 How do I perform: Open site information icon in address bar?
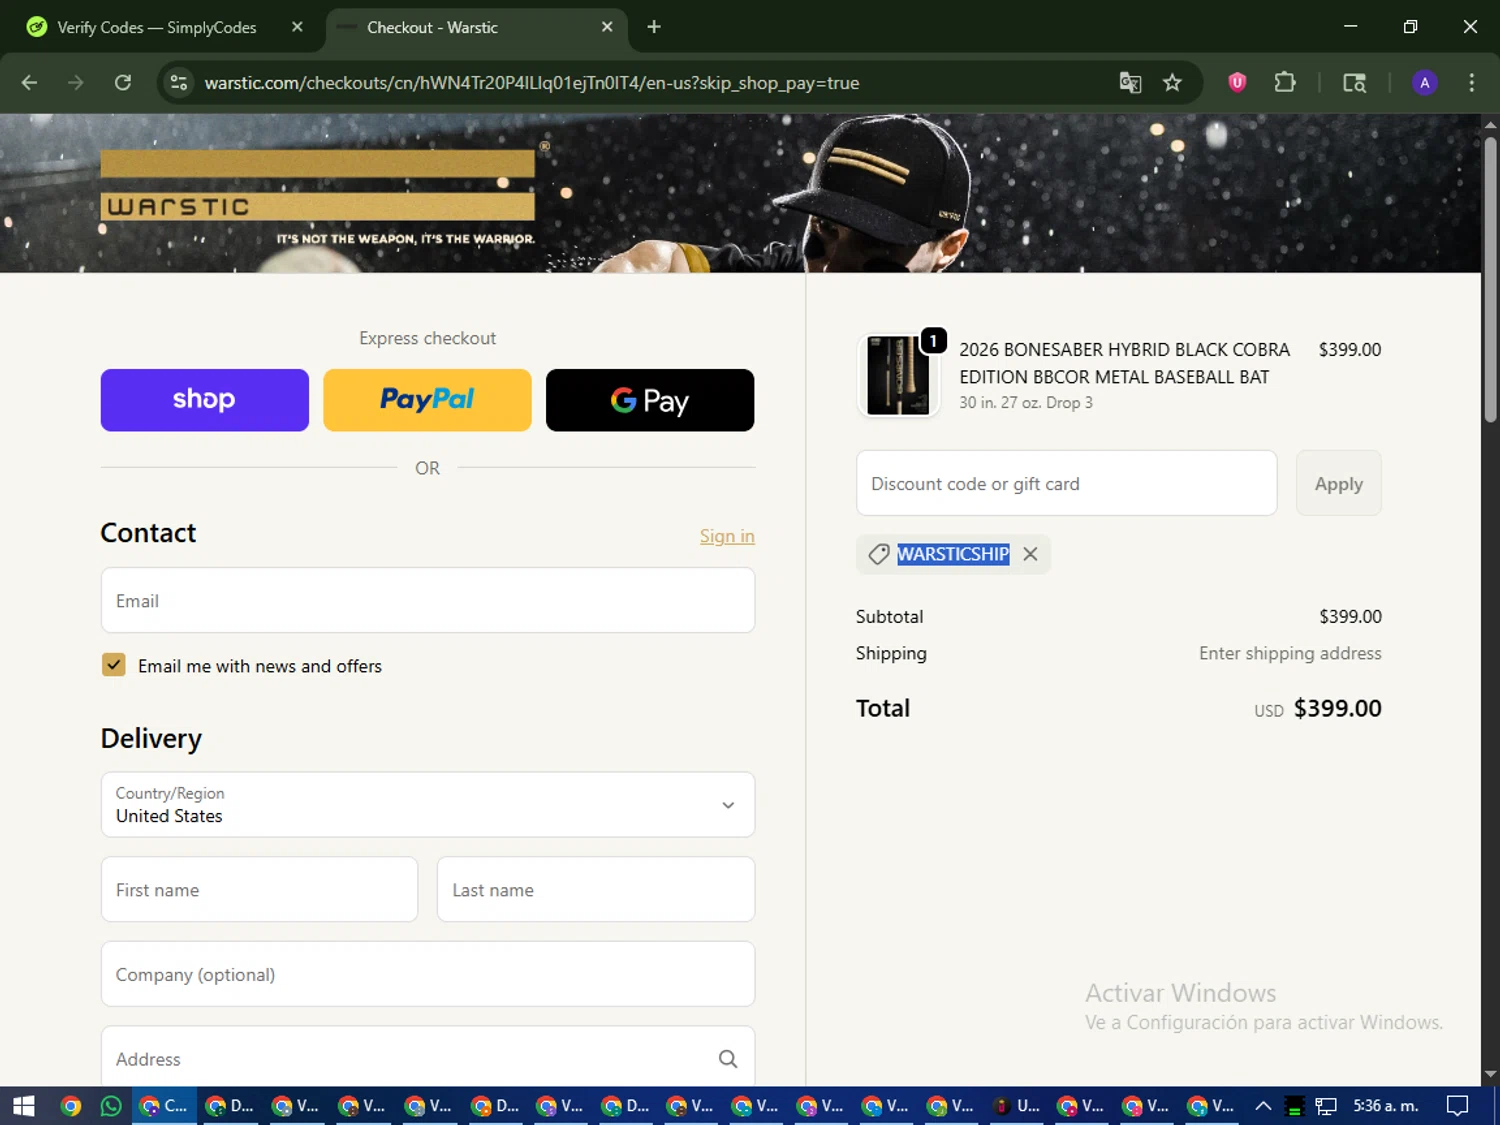coord(179,83)
